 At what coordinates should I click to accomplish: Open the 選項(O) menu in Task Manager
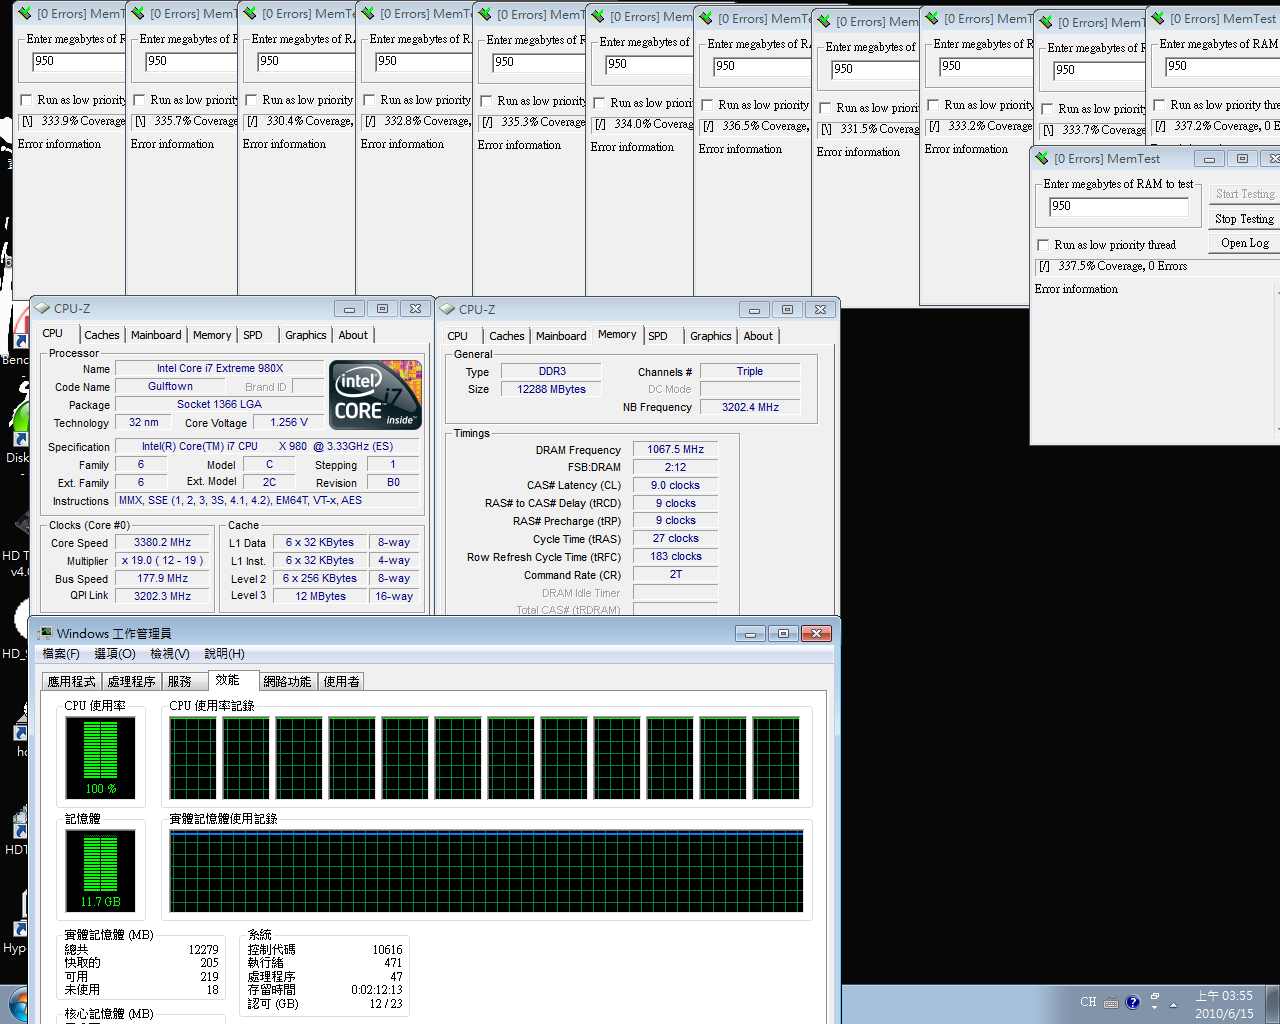(115, 654)
